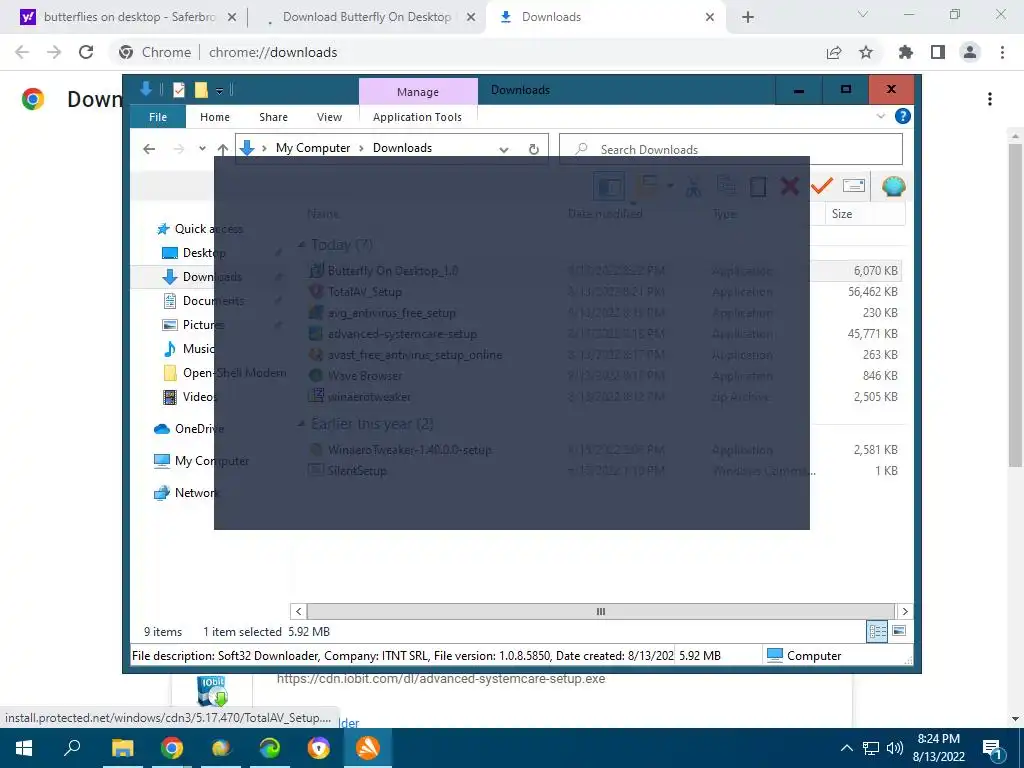Open the Chrome profile avatar menu
The image size is (1024, 768).
coord(970,52)
